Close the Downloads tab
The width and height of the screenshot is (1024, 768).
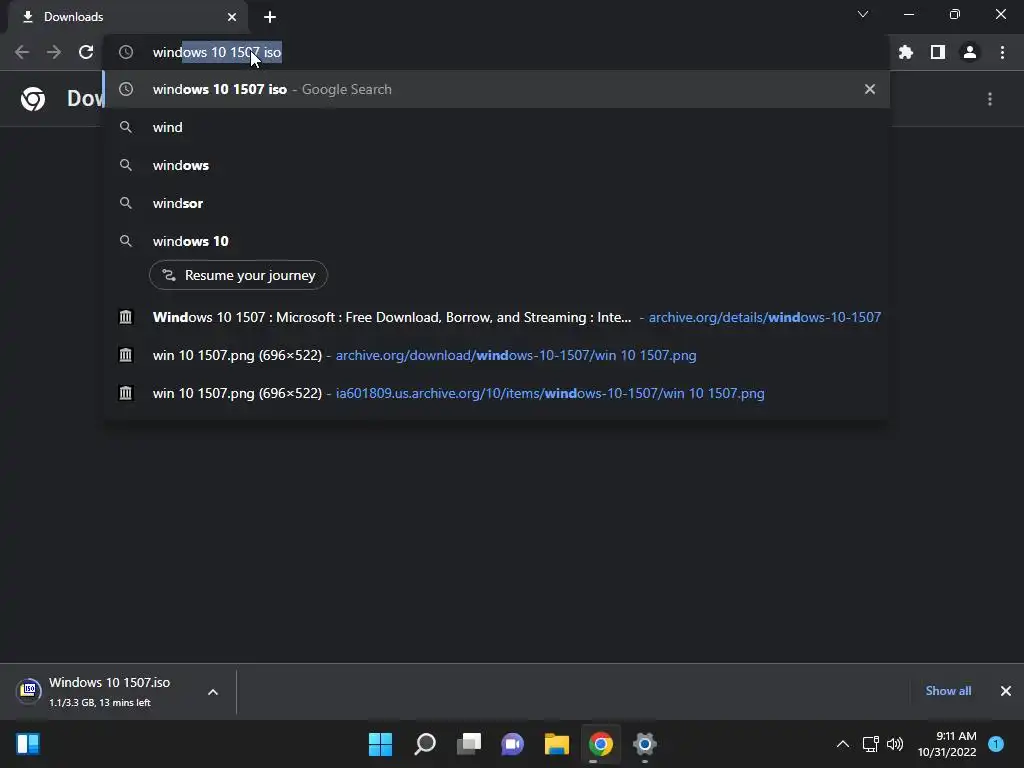coord(232,17)
